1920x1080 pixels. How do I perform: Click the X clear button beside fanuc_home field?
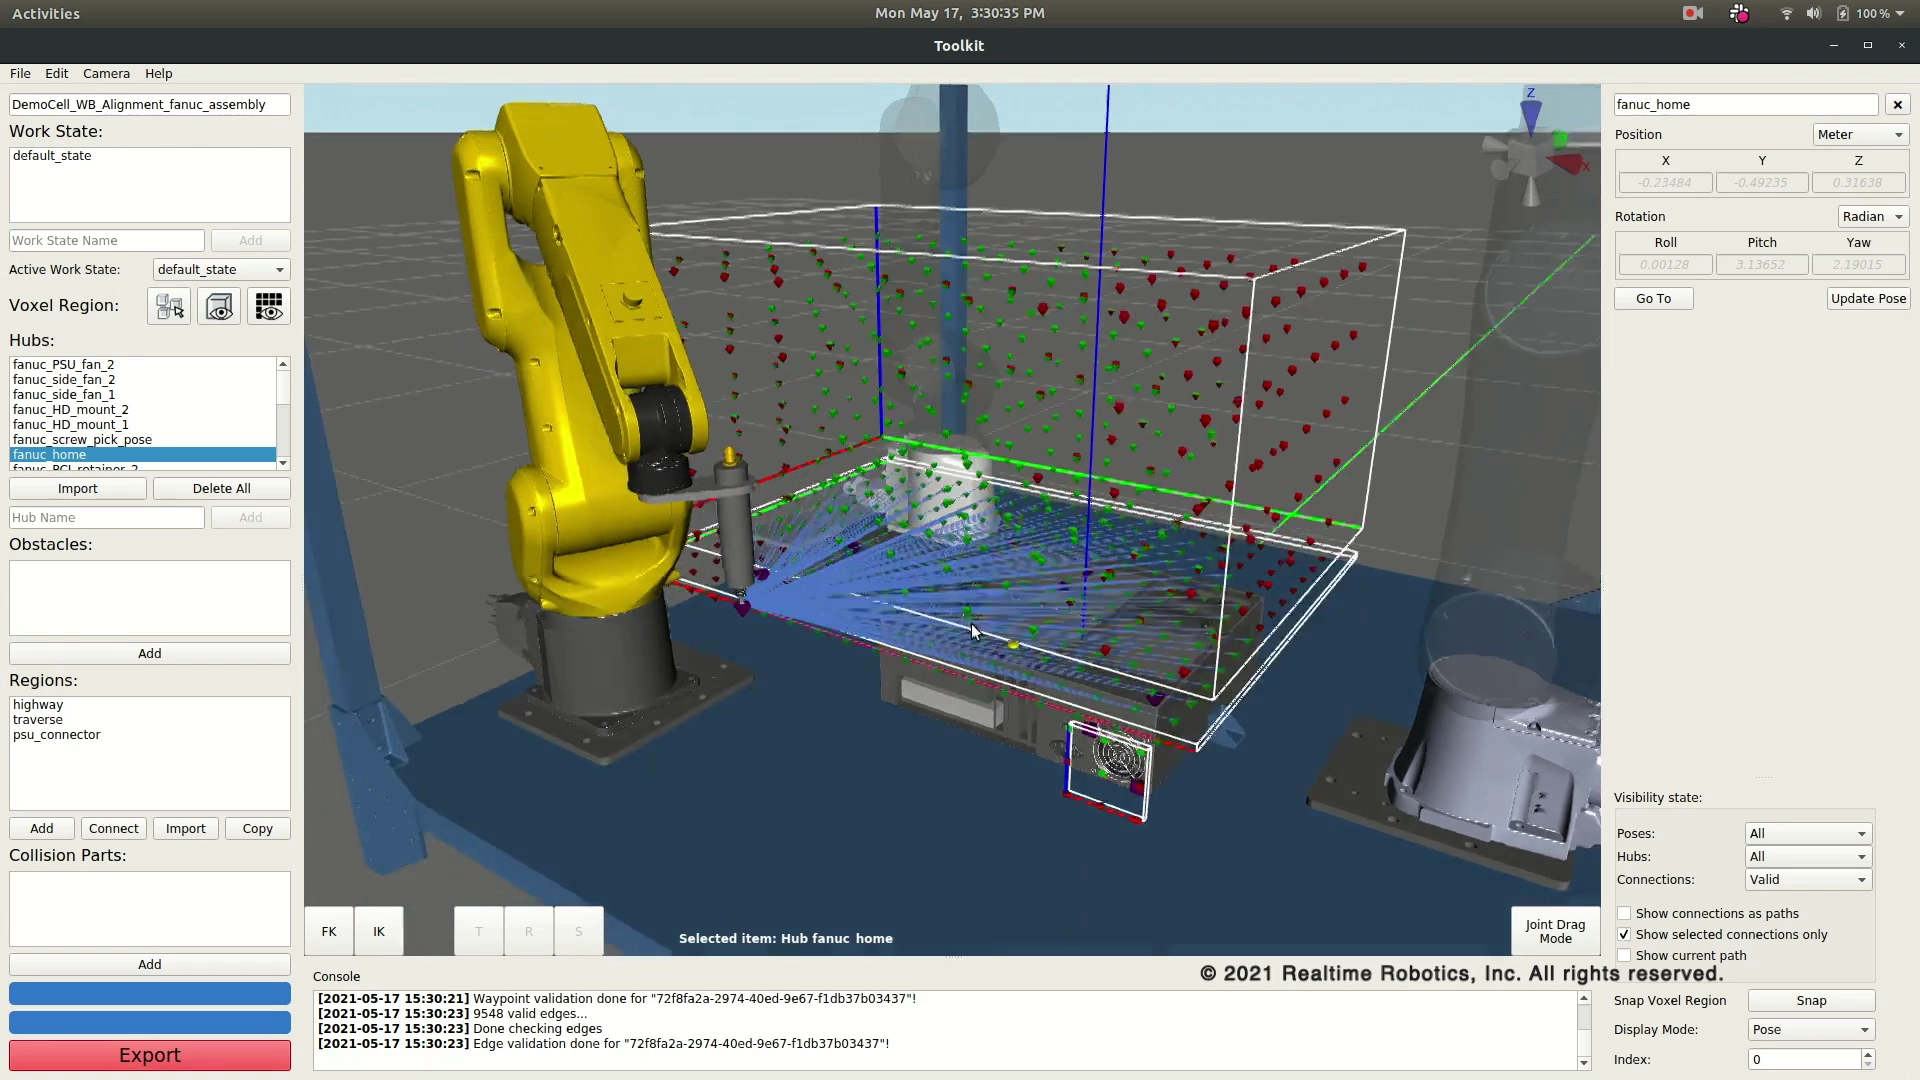[x=1897, y=105]
